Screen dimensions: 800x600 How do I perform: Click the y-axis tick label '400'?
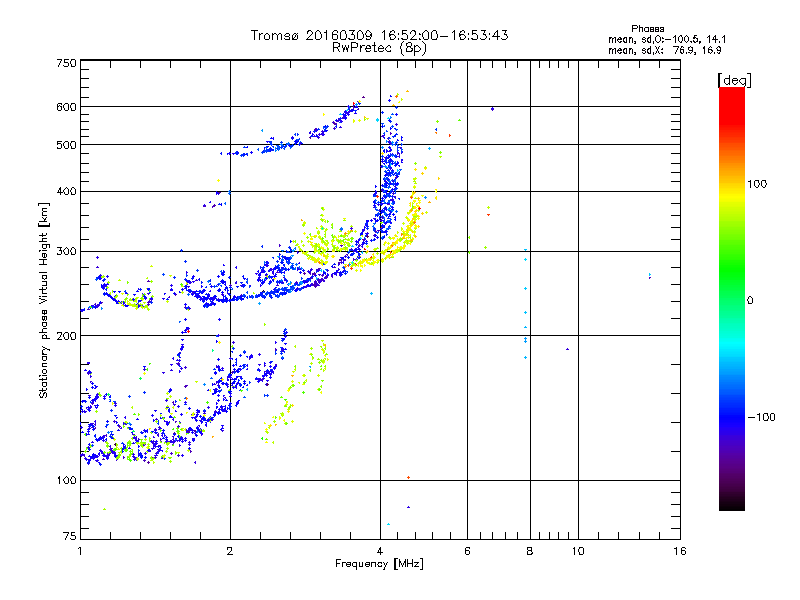coord(66,192)
